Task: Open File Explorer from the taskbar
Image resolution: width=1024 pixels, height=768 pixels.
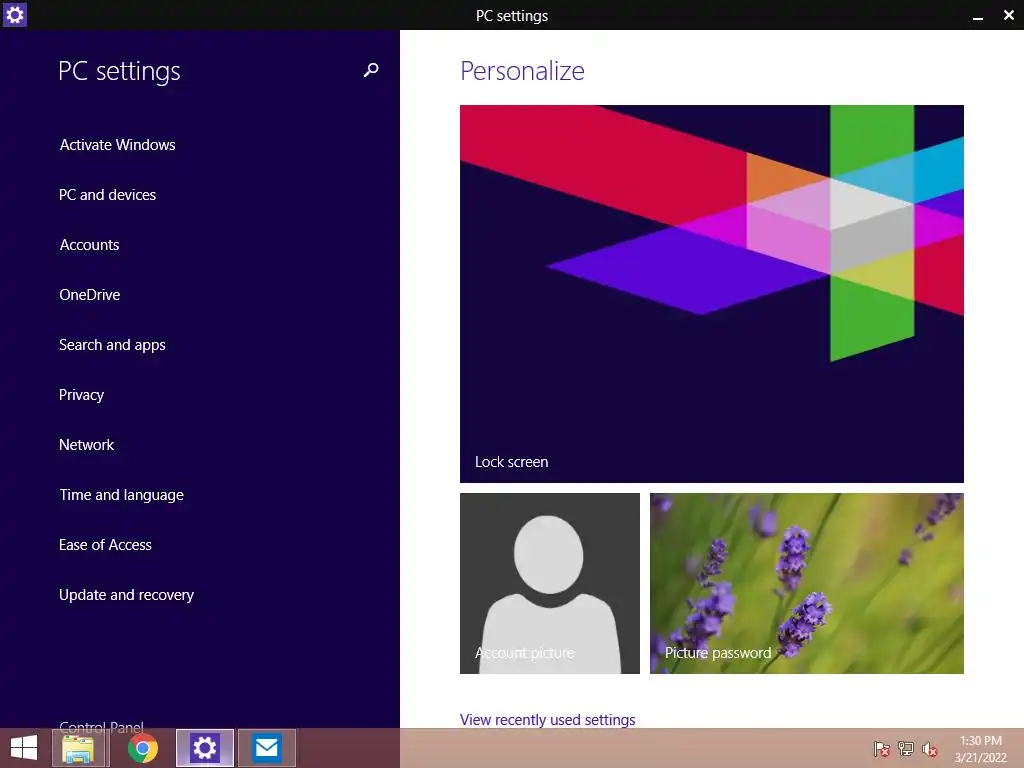Action: (x=78, y=748)
